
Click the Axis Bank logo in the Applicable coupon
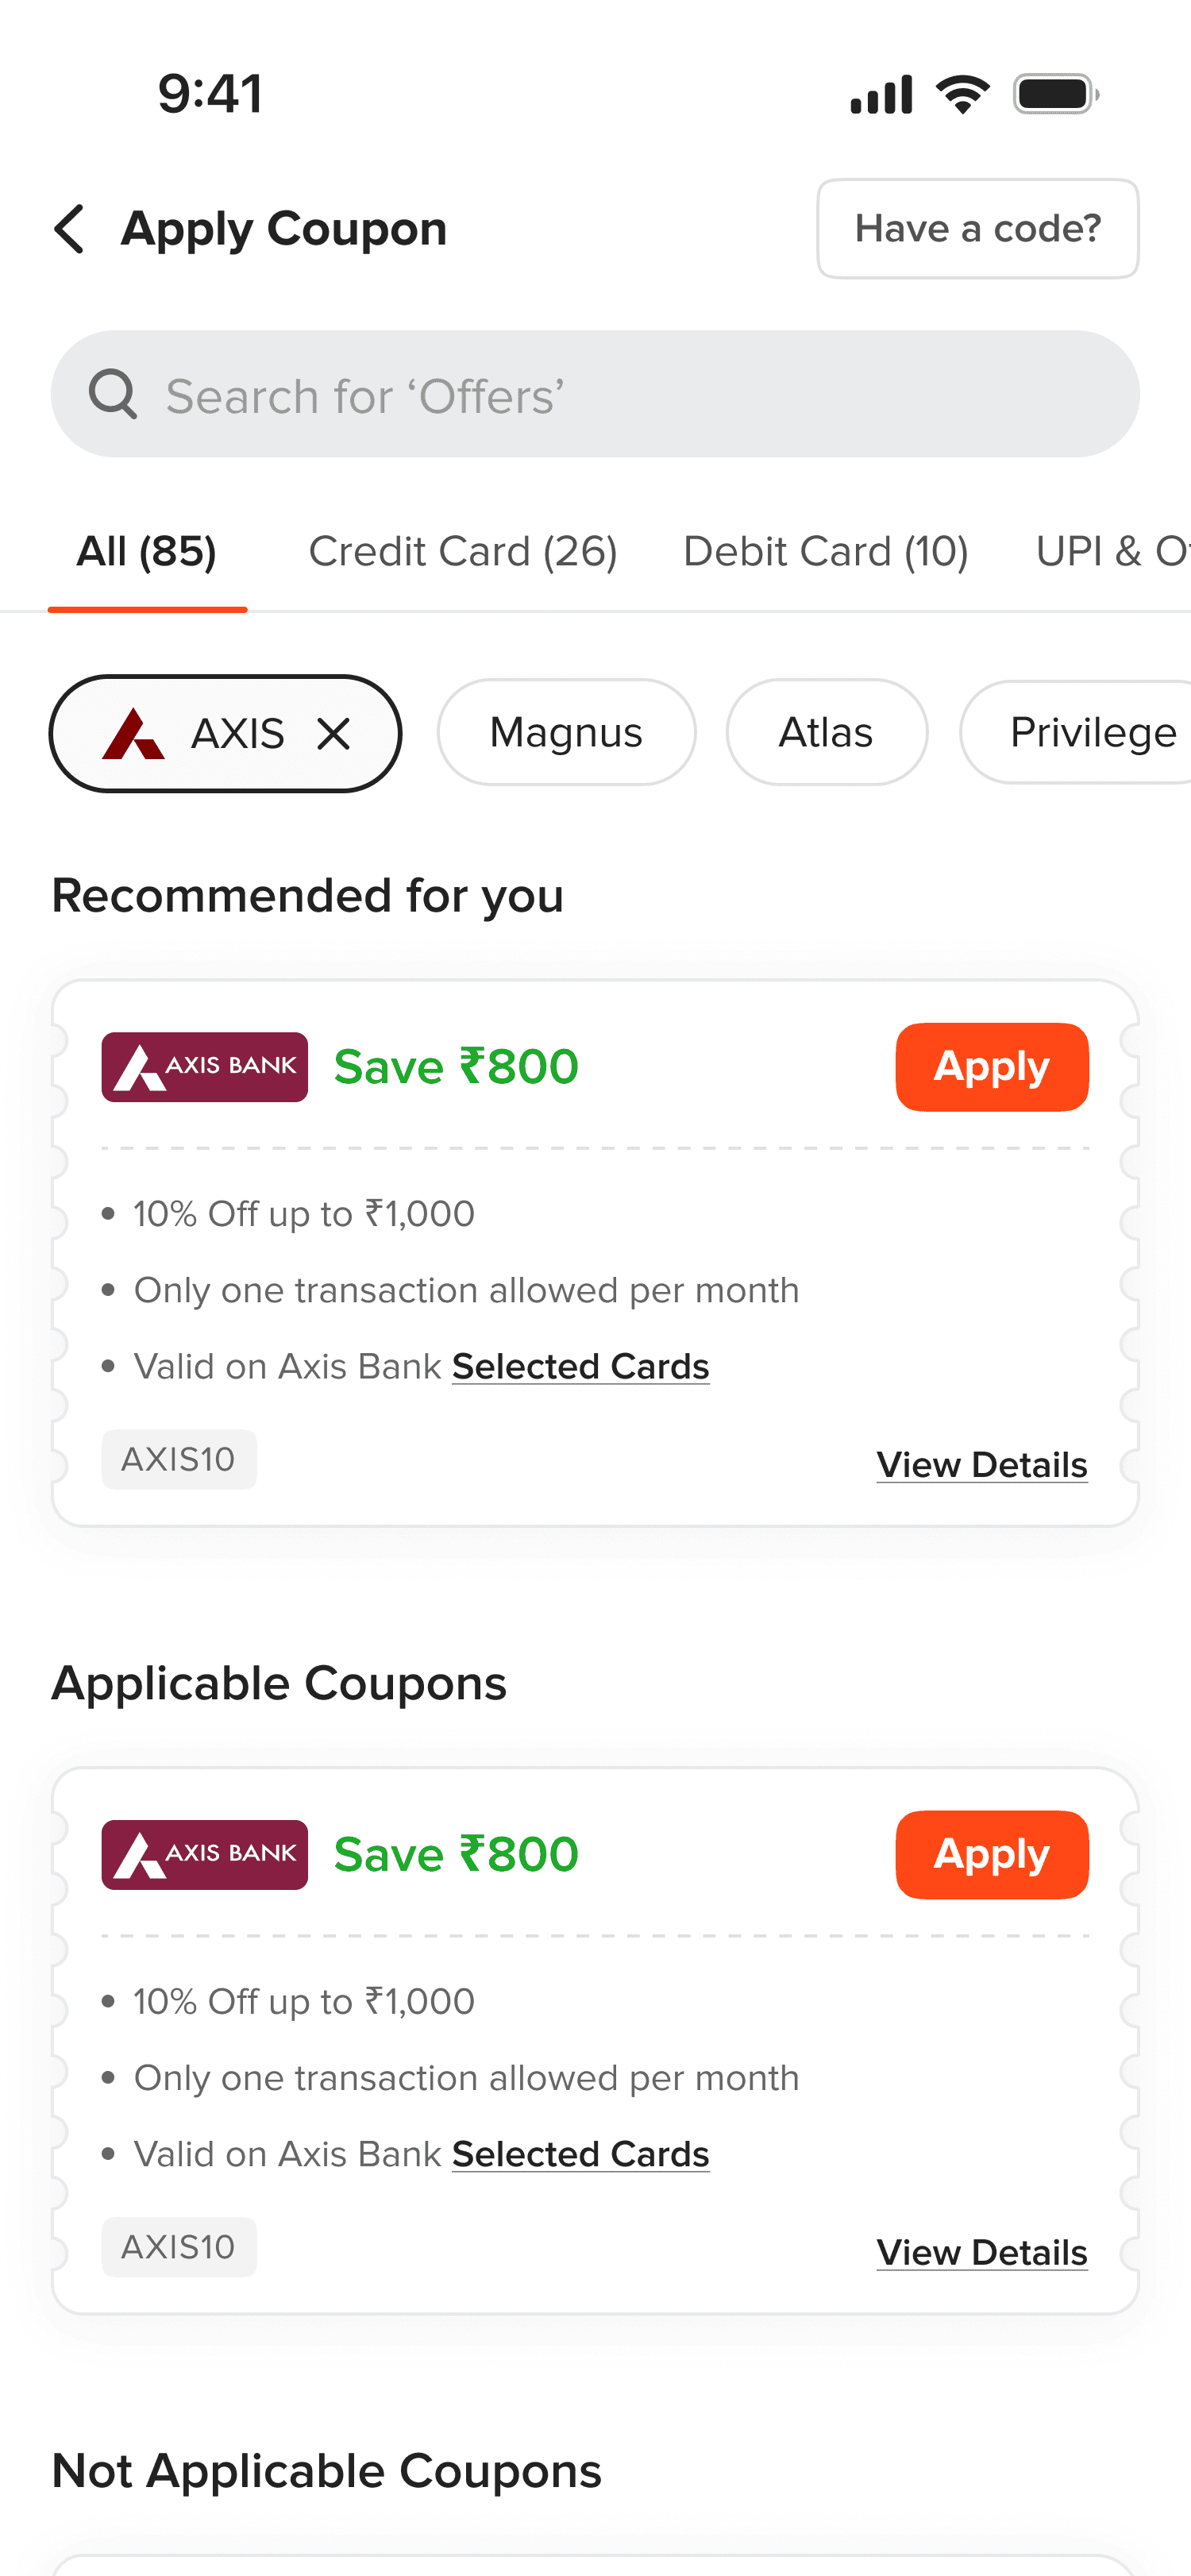pyautogui.click(x=205, y=1855)
